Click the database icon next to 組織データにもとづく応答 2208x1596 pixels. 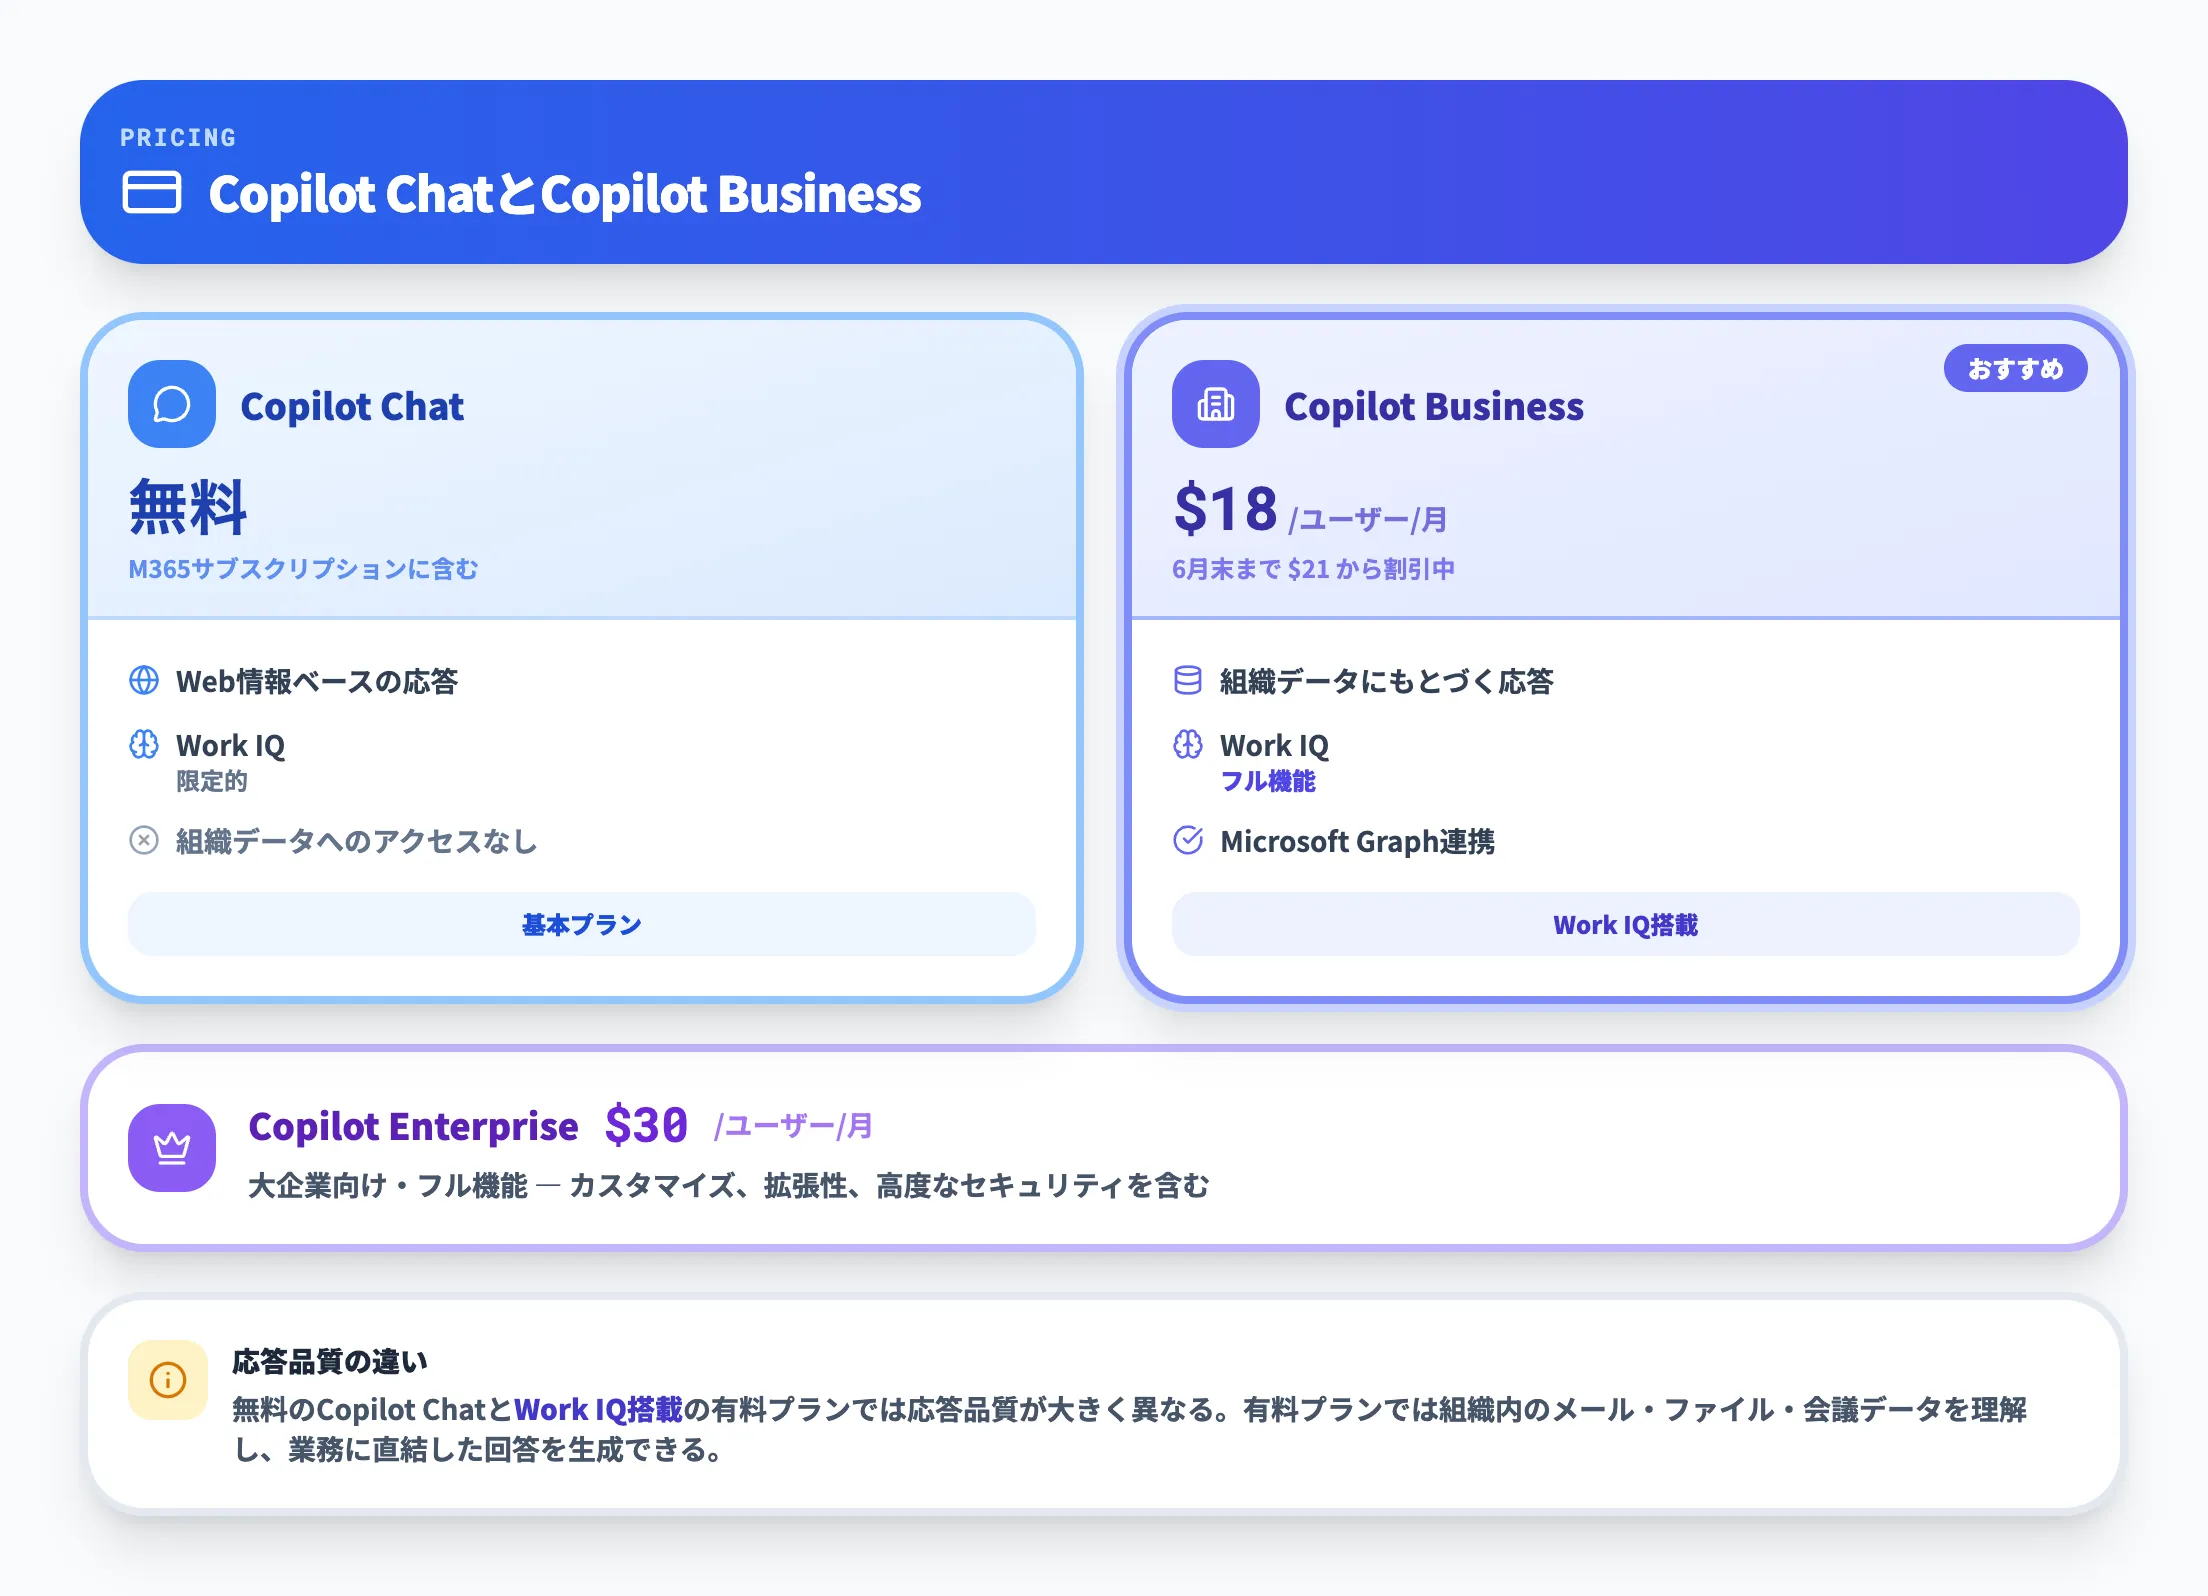pyautogui.click(x=1189, y=680)
